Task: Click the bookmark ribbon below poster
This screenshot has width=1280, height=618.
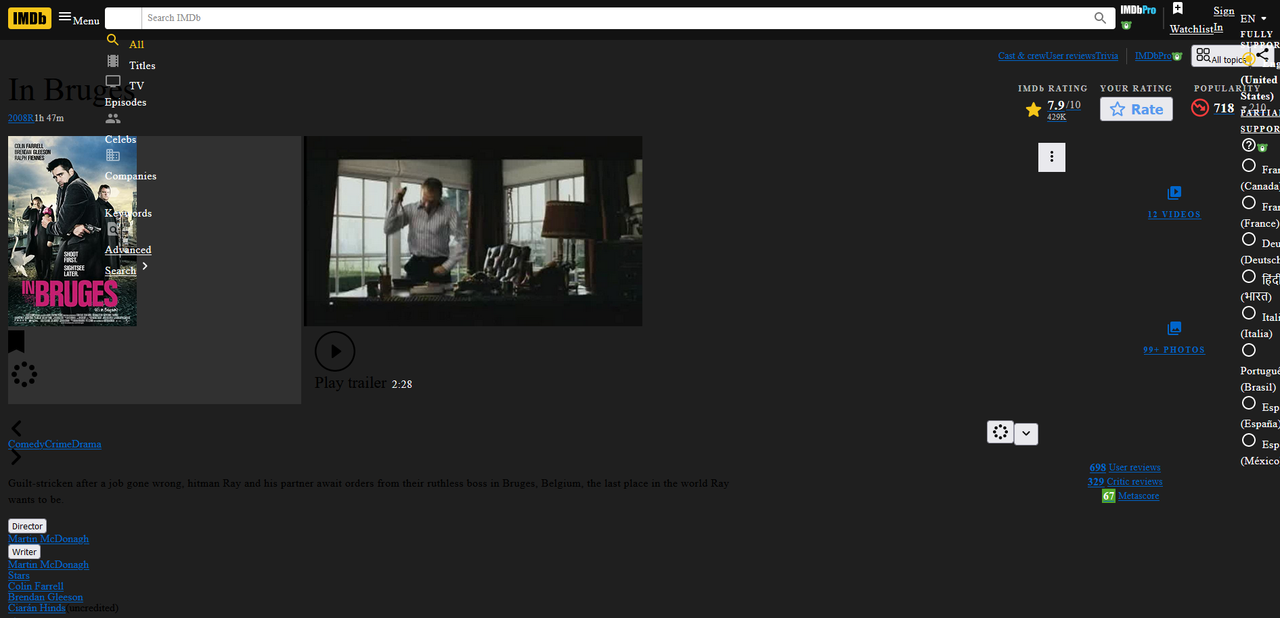Action: pyautogui.click(x=16, y=342)
